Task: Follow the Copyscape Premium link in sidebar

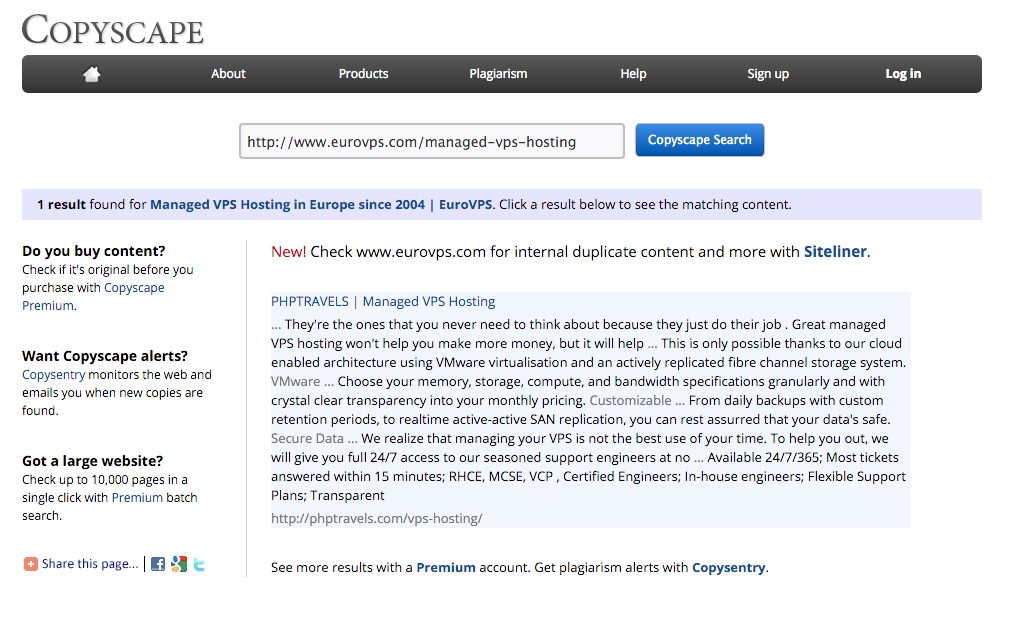Action: tap(93, 296)
